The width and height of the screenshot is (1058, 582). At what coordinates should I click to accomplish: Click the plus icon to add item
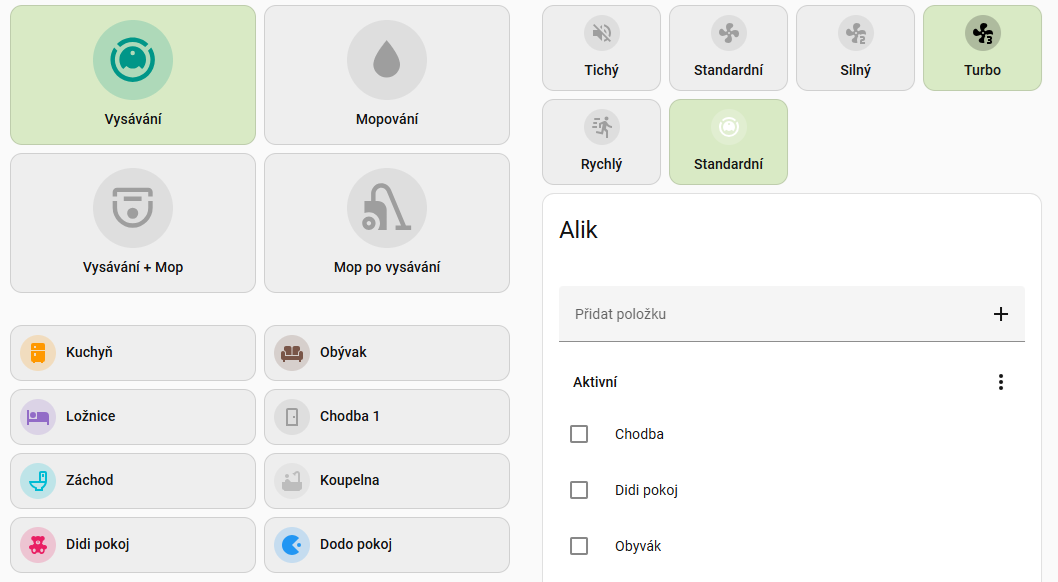(1000, 314)
